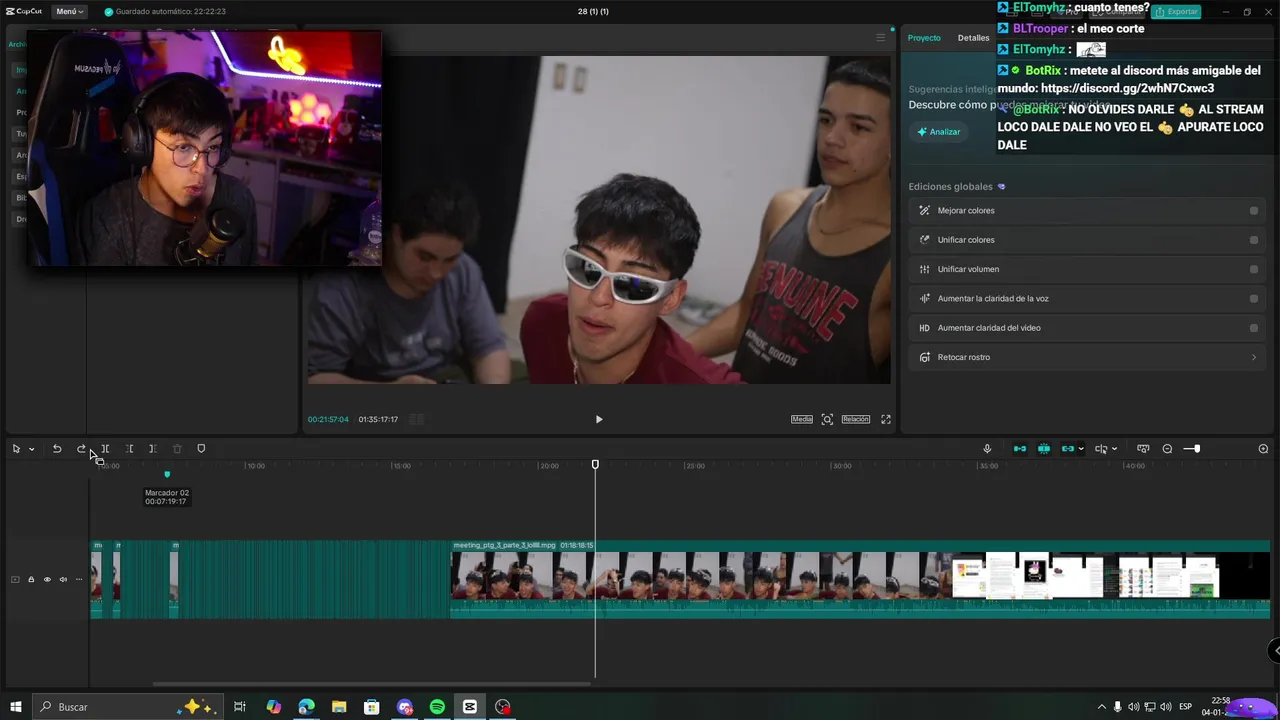Viewport: 1280px width, 720px height.
Task: Play the preview video
Action: coord(599,419)
